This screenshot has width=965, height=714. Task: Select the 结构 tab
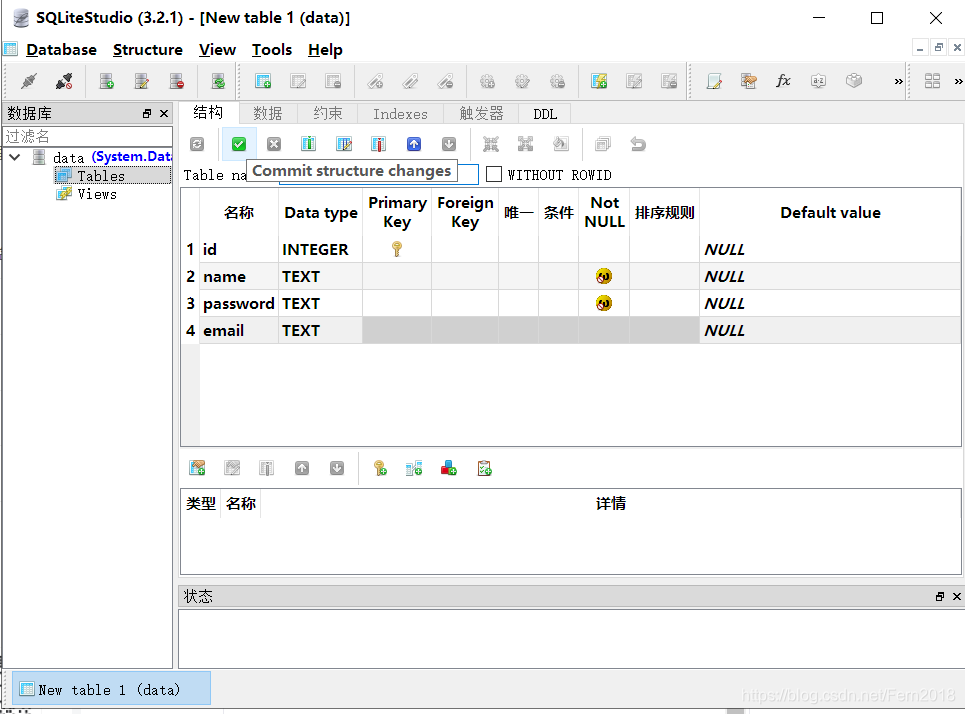207,113
